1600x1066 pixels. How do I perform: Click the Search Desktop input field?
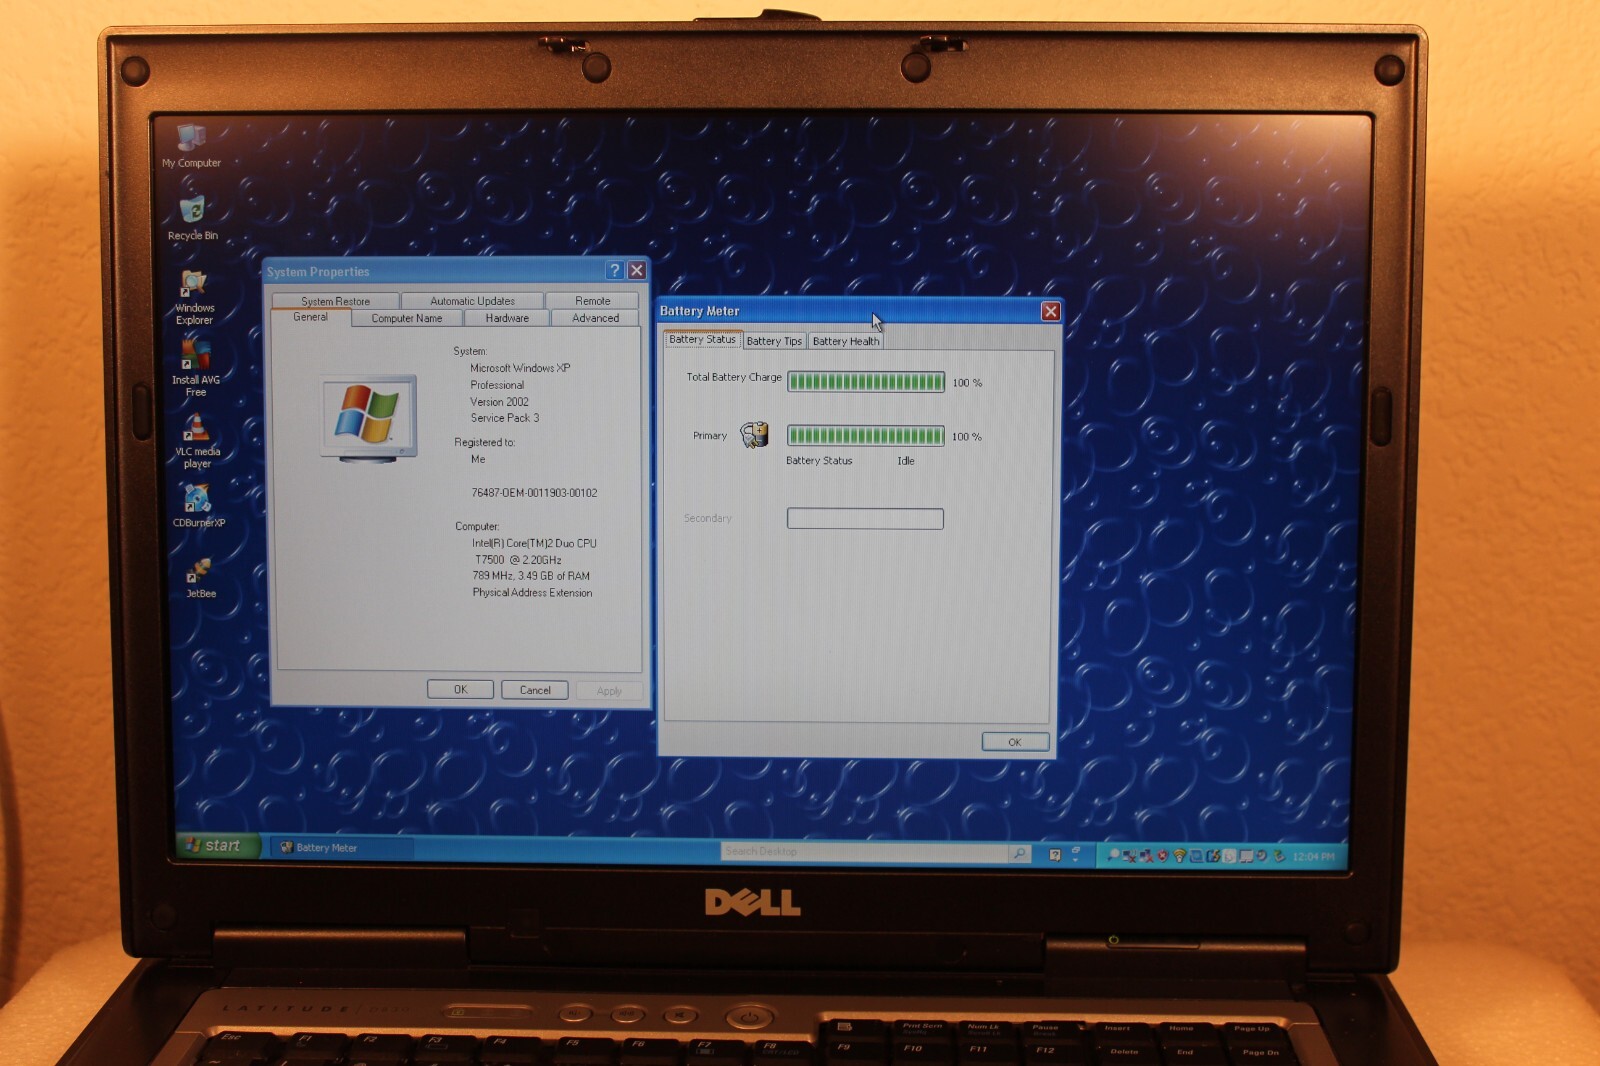(864, 852)
